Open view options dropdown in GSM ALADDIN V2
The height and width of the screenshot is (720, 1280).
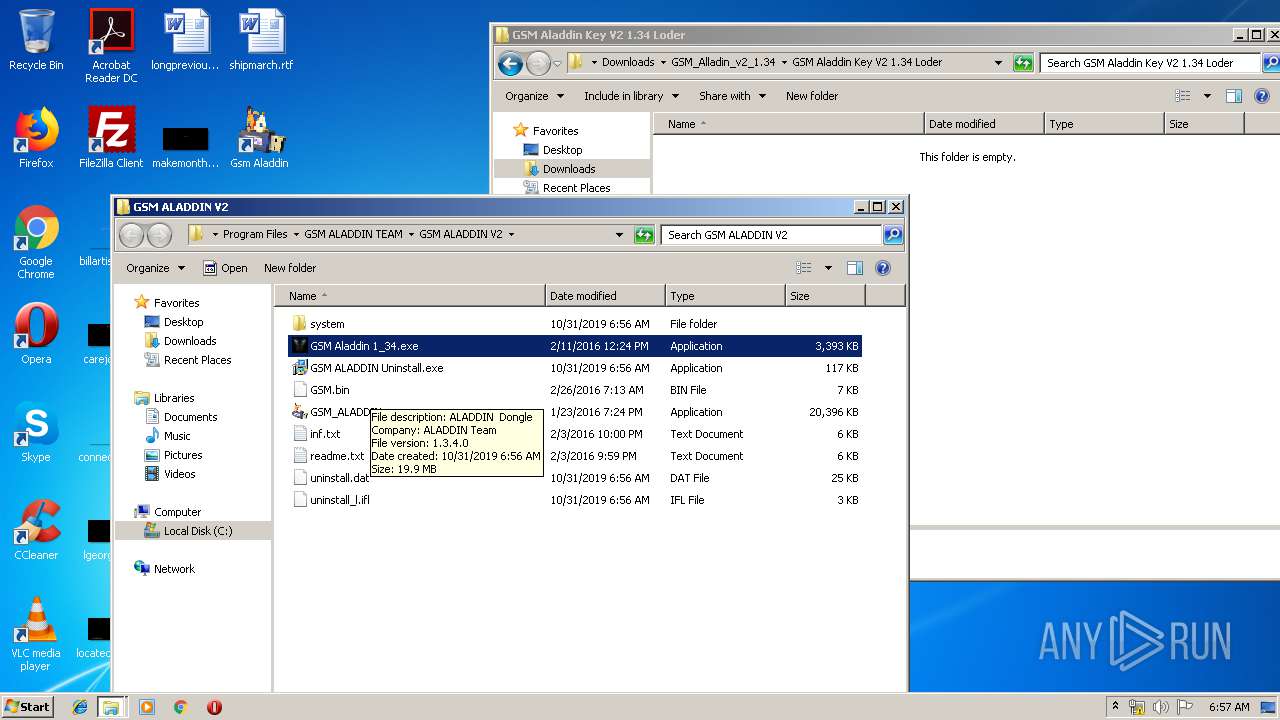pos(828,268)
